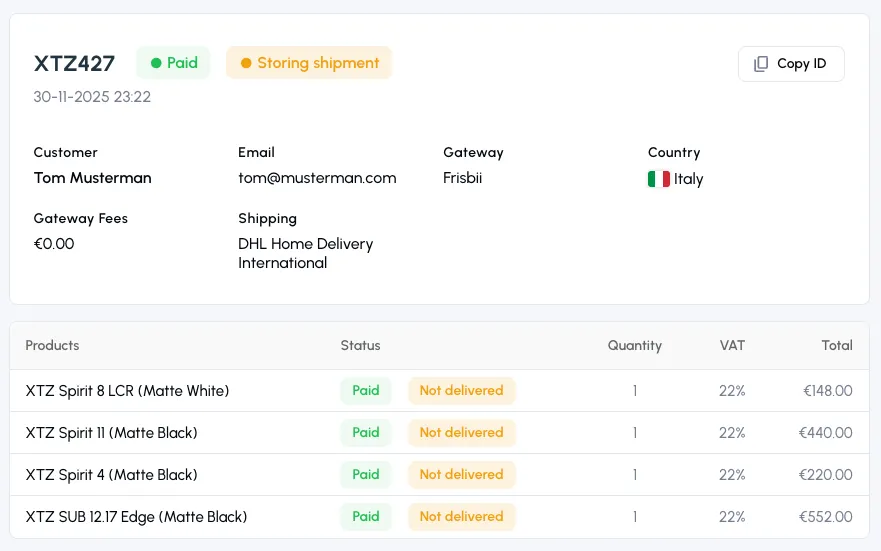Click Paid badge in XTZ Spirit 11 row
Screen dimensions: 881x551
pos(365,433)
